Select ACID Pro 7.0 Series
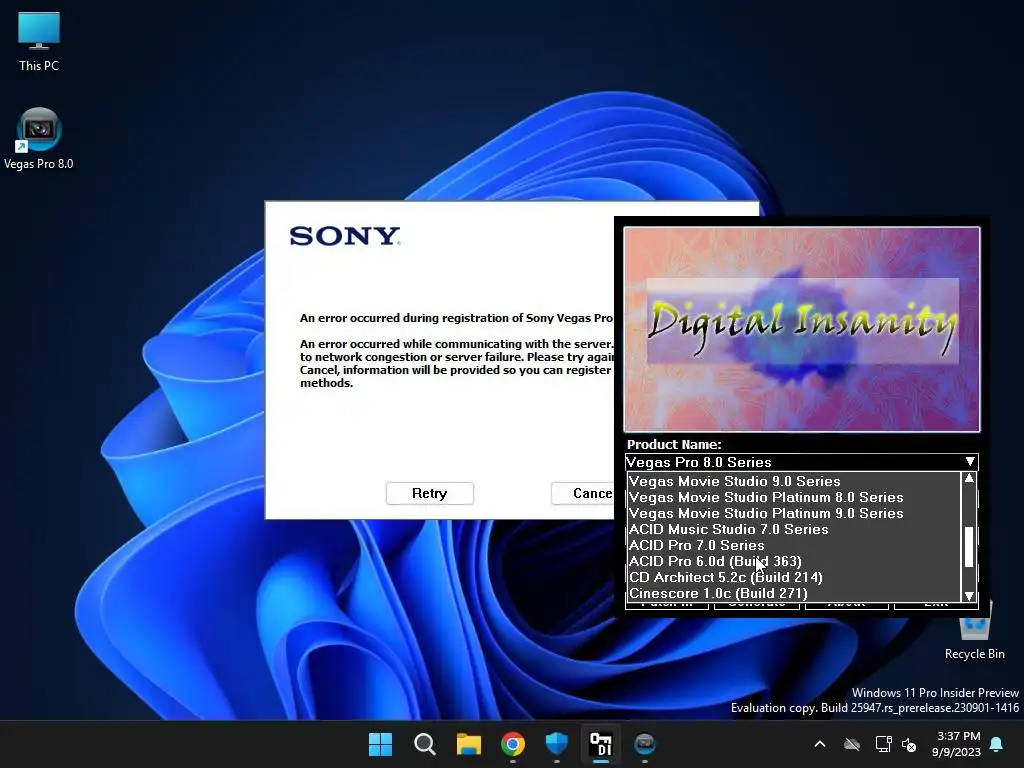This screenshot has height=768, width=1024. [x=793, y=545]
